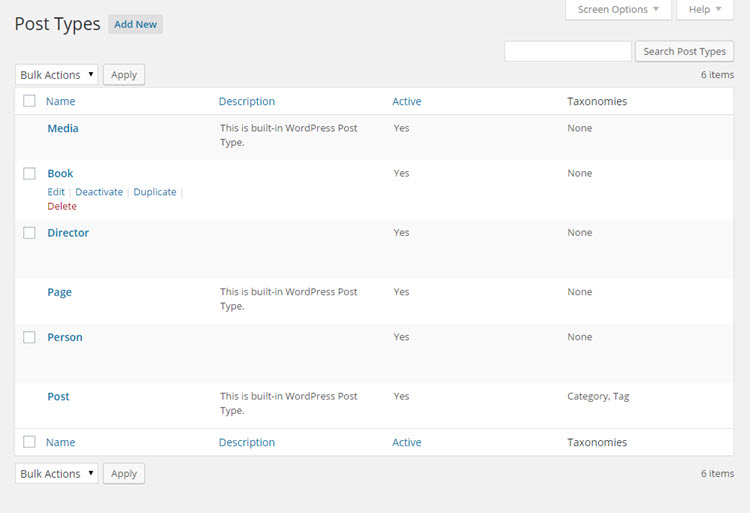The height and width of the screenshot is (513, 750).
Task: Tick the Director row checkbox
Action: tap(29, 233)
